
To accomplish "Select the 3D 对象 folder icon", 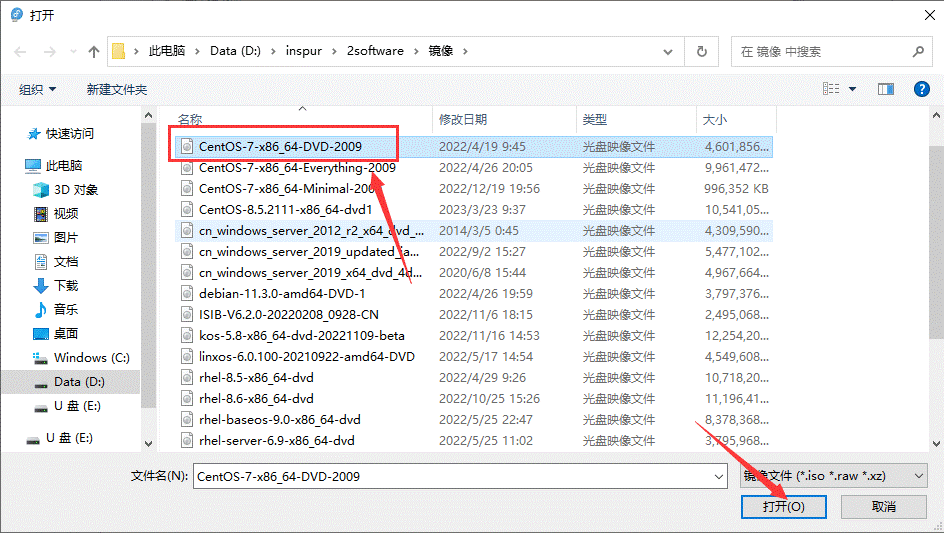I will pyautogui.click(x=41, y=189).
